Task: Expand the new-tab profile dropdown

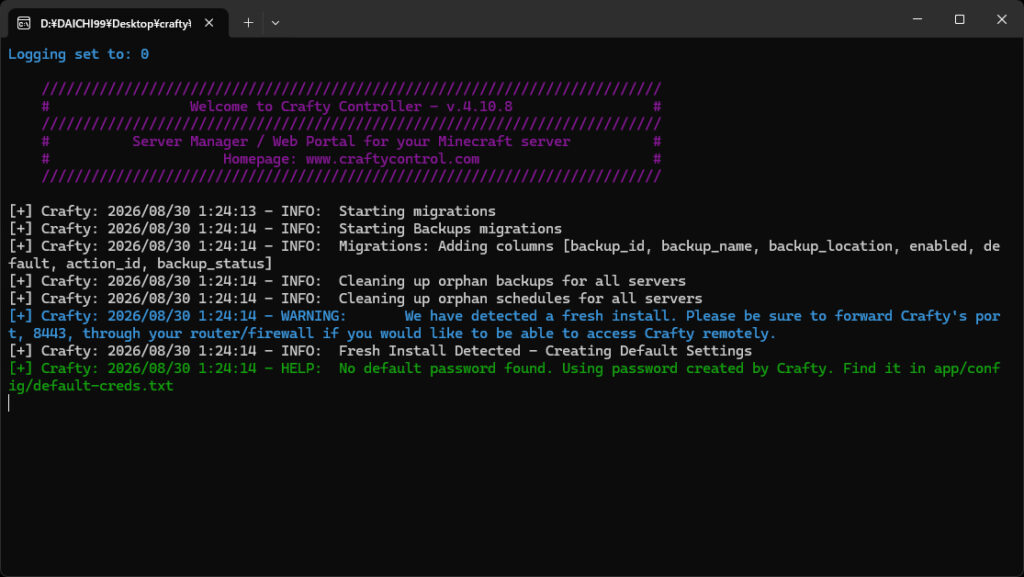Action: coord(276,23)
